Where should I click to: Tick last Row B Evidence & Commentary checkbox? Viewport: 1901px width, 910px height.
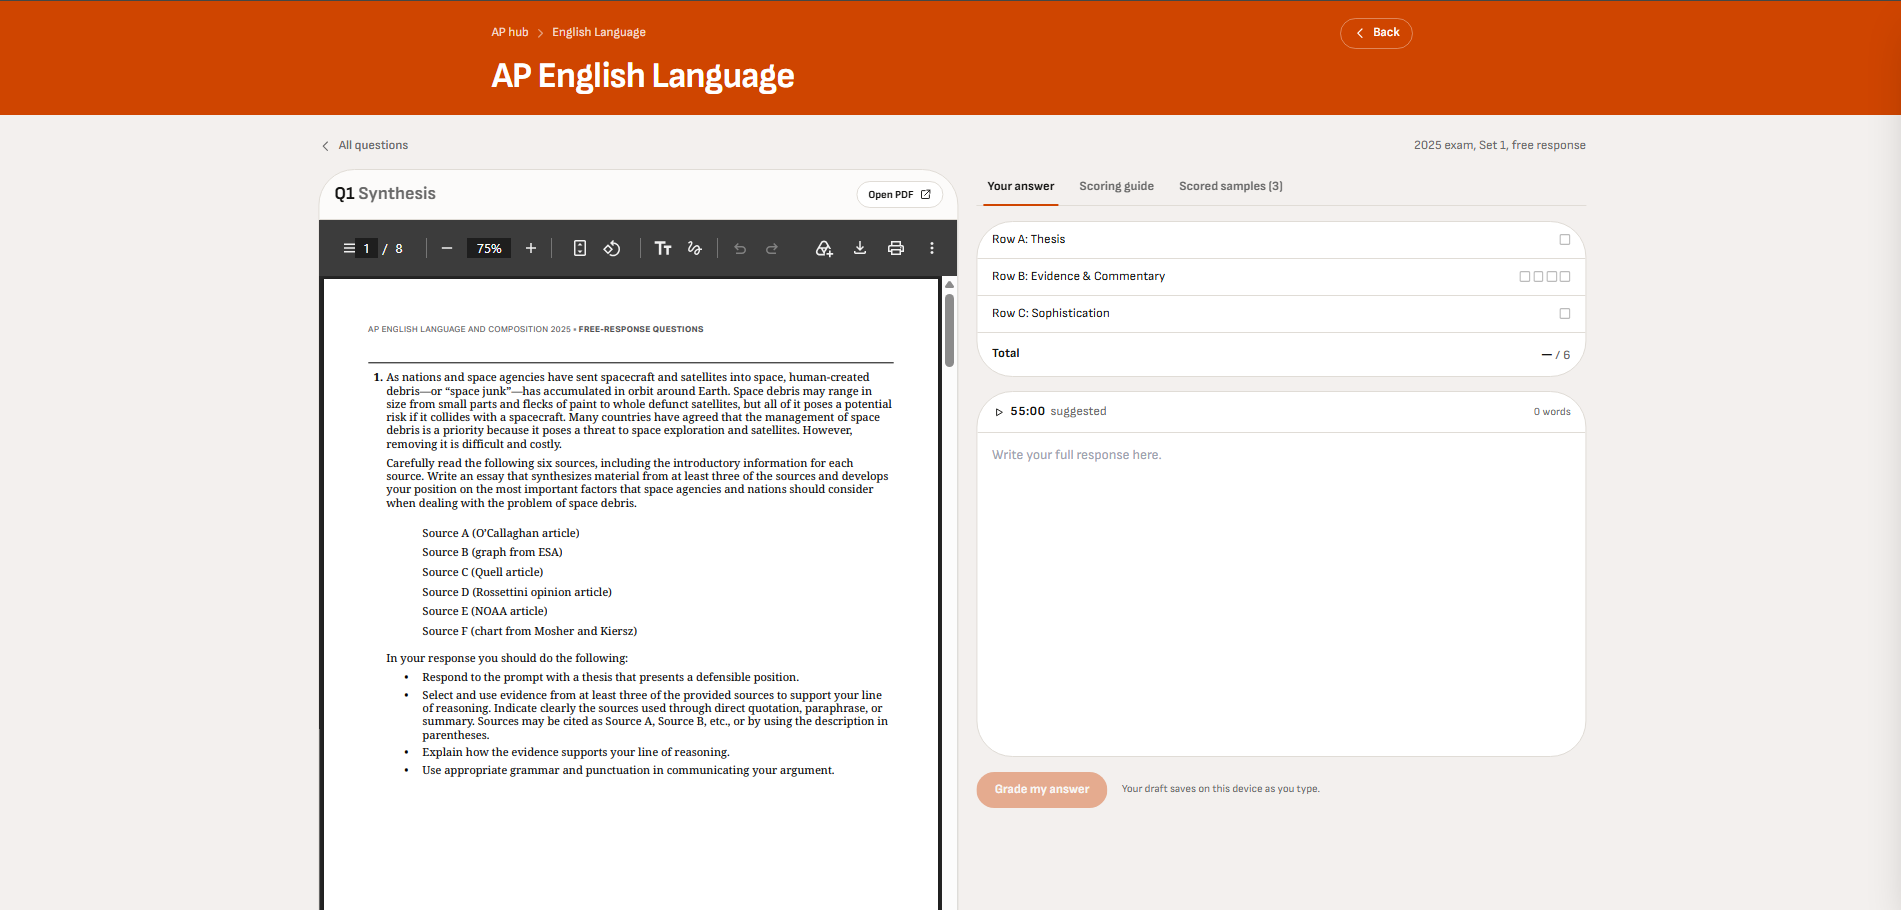click(x=1565, y=277)
